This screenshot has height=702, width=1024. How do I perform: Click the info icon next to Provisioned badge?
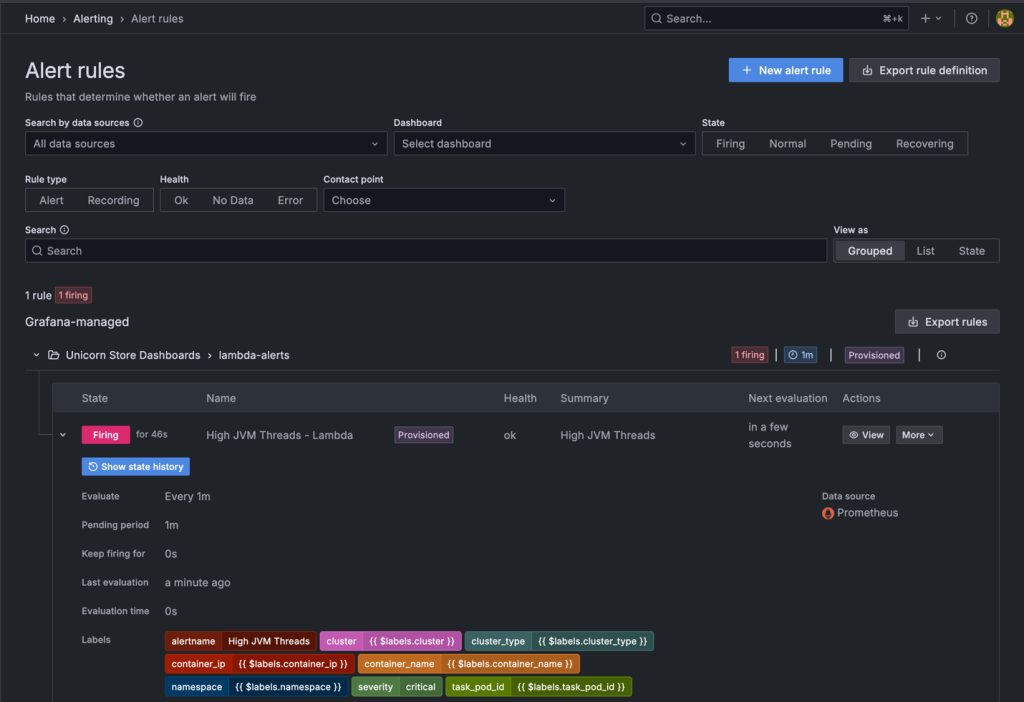940,354
